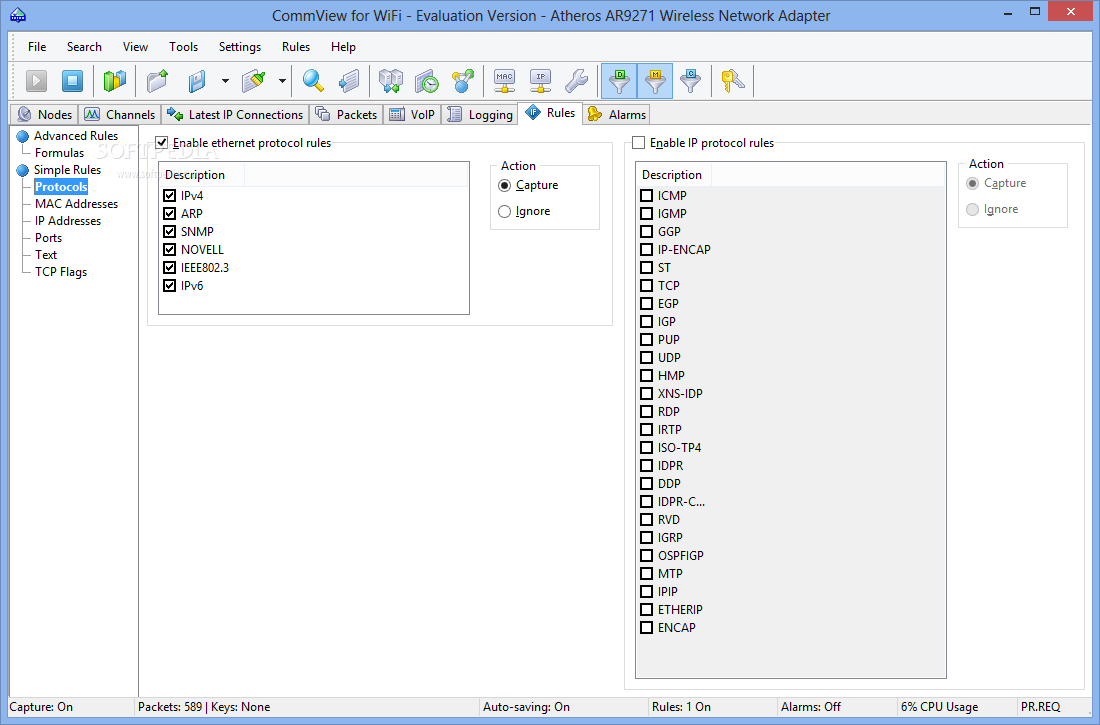Toggle the control packets funnel (C) icon

tap(691, 81)
